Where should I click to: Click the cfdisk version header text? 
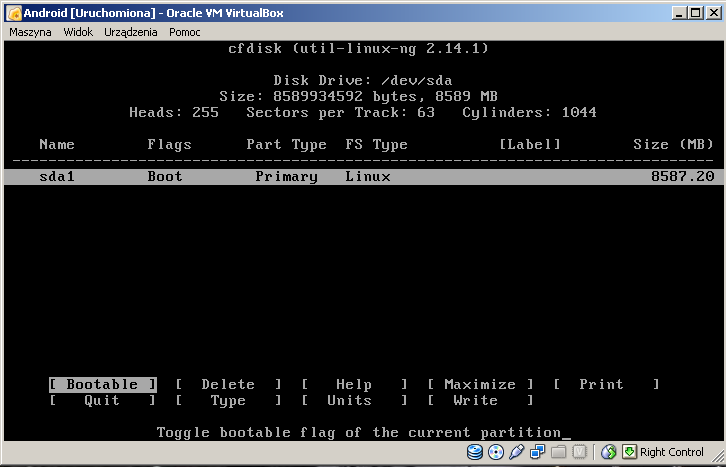coord(358,48)
